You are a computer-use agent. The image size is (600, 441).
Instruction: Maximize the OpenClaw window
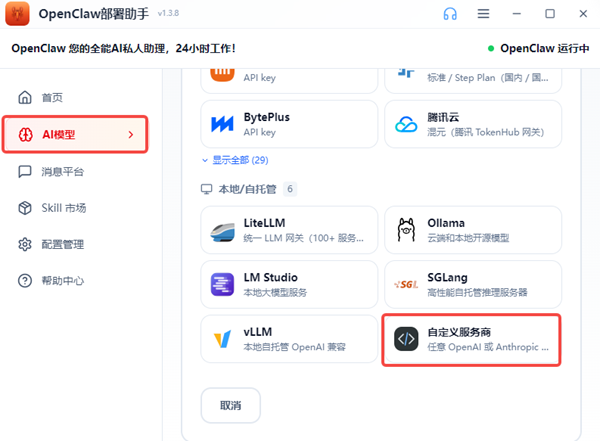tap(550, 14)
